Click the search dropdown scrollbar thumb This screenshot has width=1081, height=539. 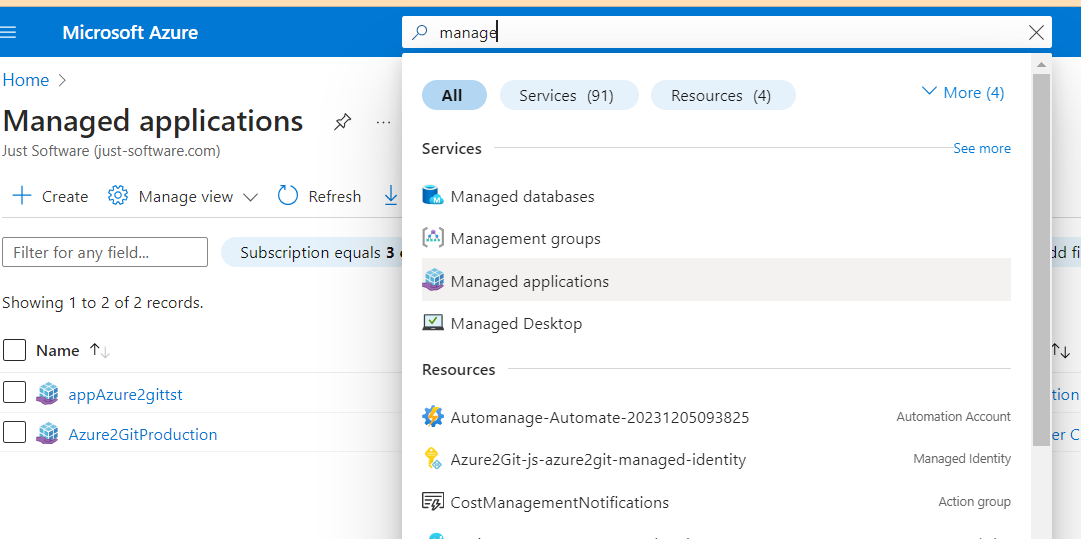click(x=1041, y=260)
